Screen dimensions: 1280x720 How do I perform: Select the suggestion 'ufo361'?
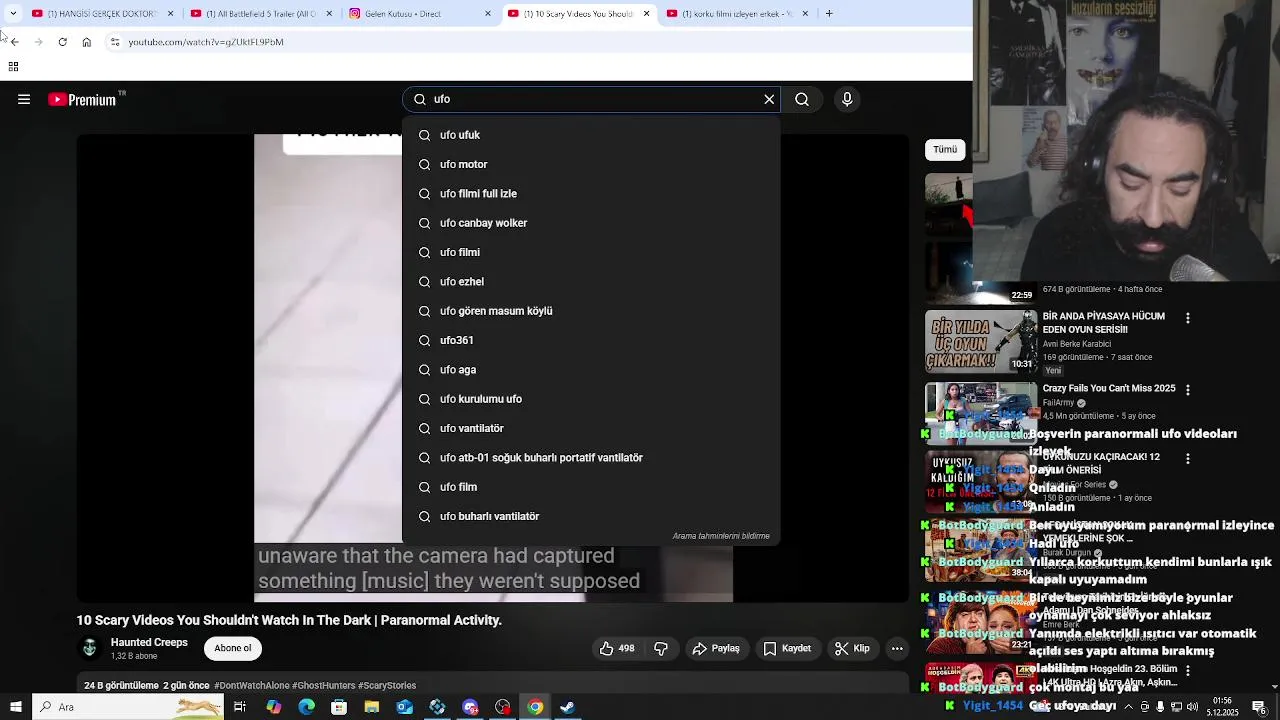(591, 340)
